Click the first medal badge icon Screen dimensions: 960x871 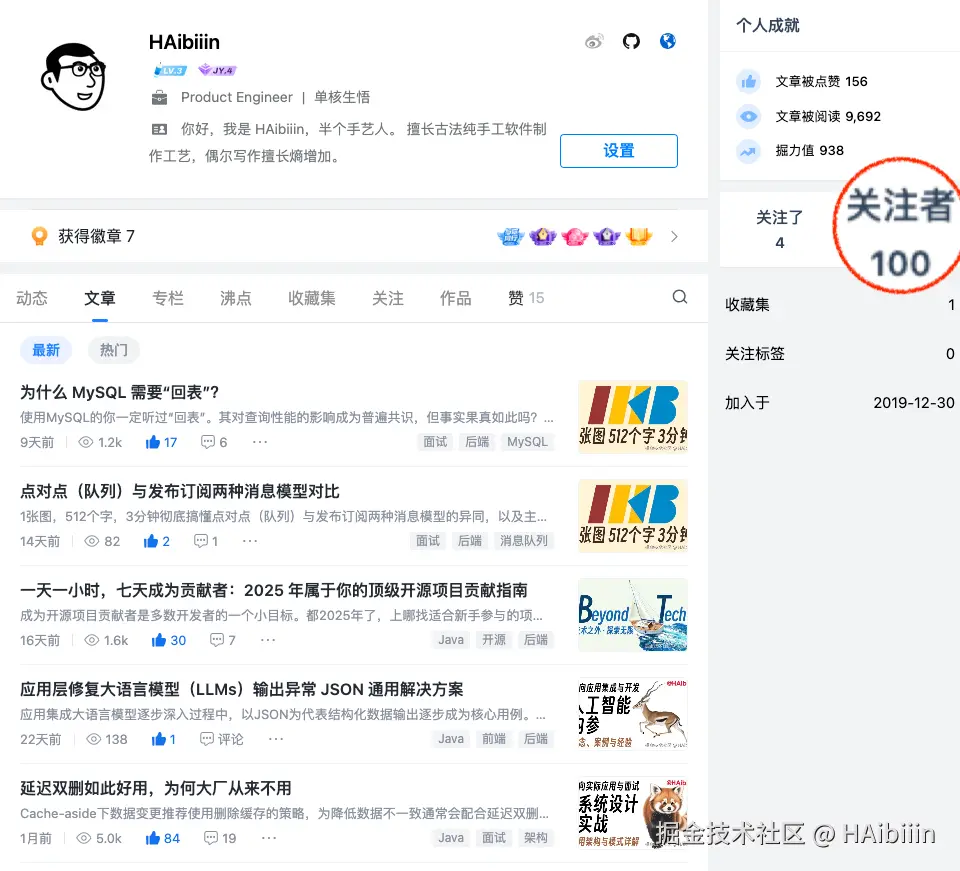pos(510,236)
